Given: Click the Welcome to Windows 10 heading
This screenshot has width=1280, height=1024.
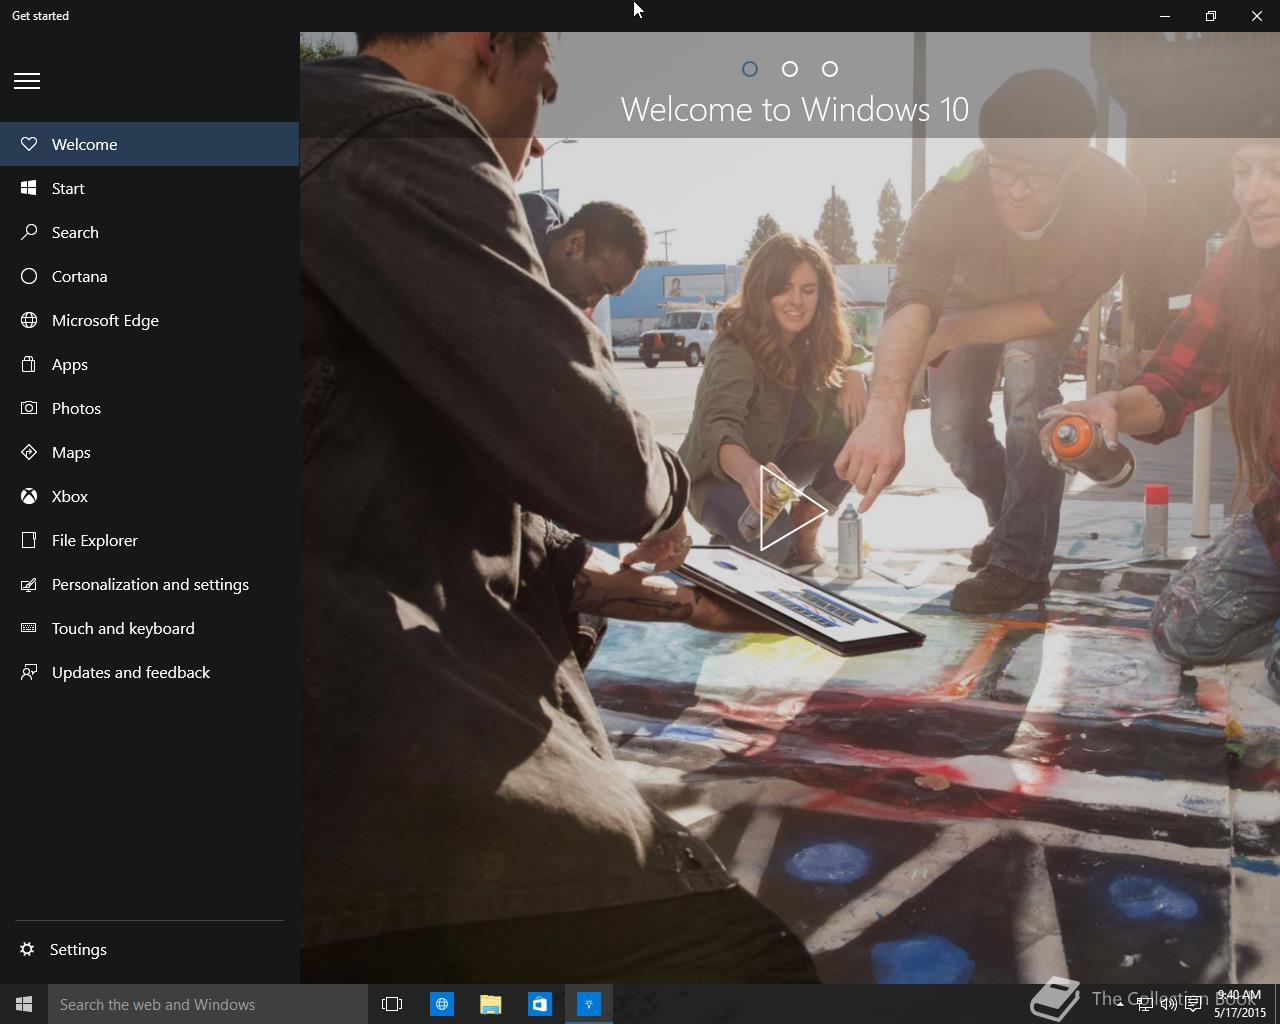Looking at the screenshot, I should coord(795,109).
